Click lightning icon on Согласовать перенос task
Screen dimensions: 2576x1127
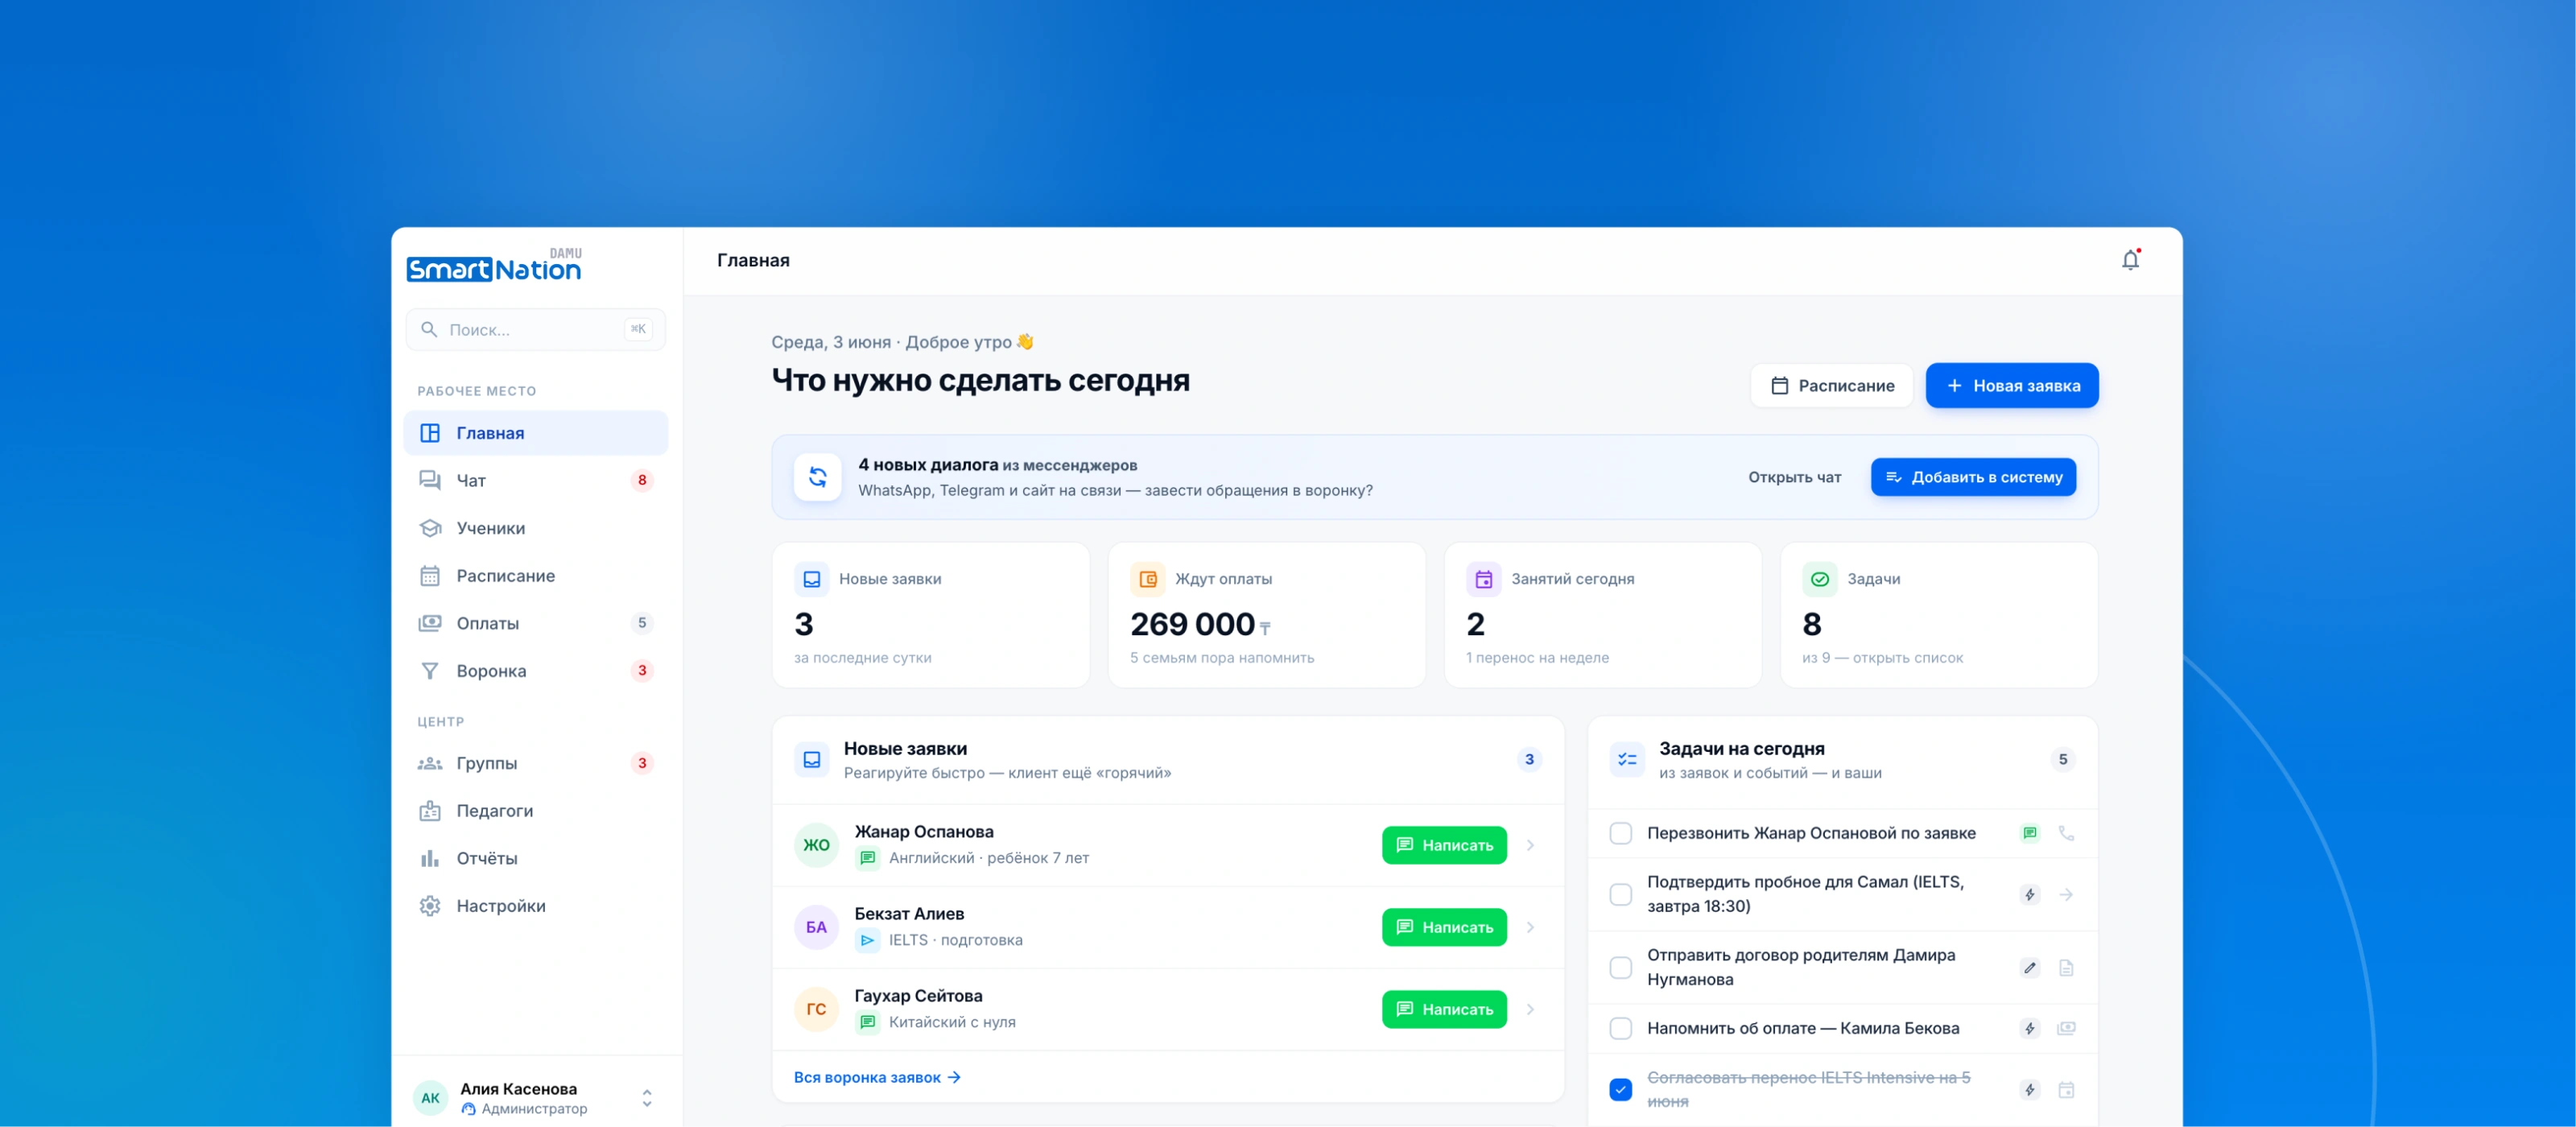(2029, 1089)
